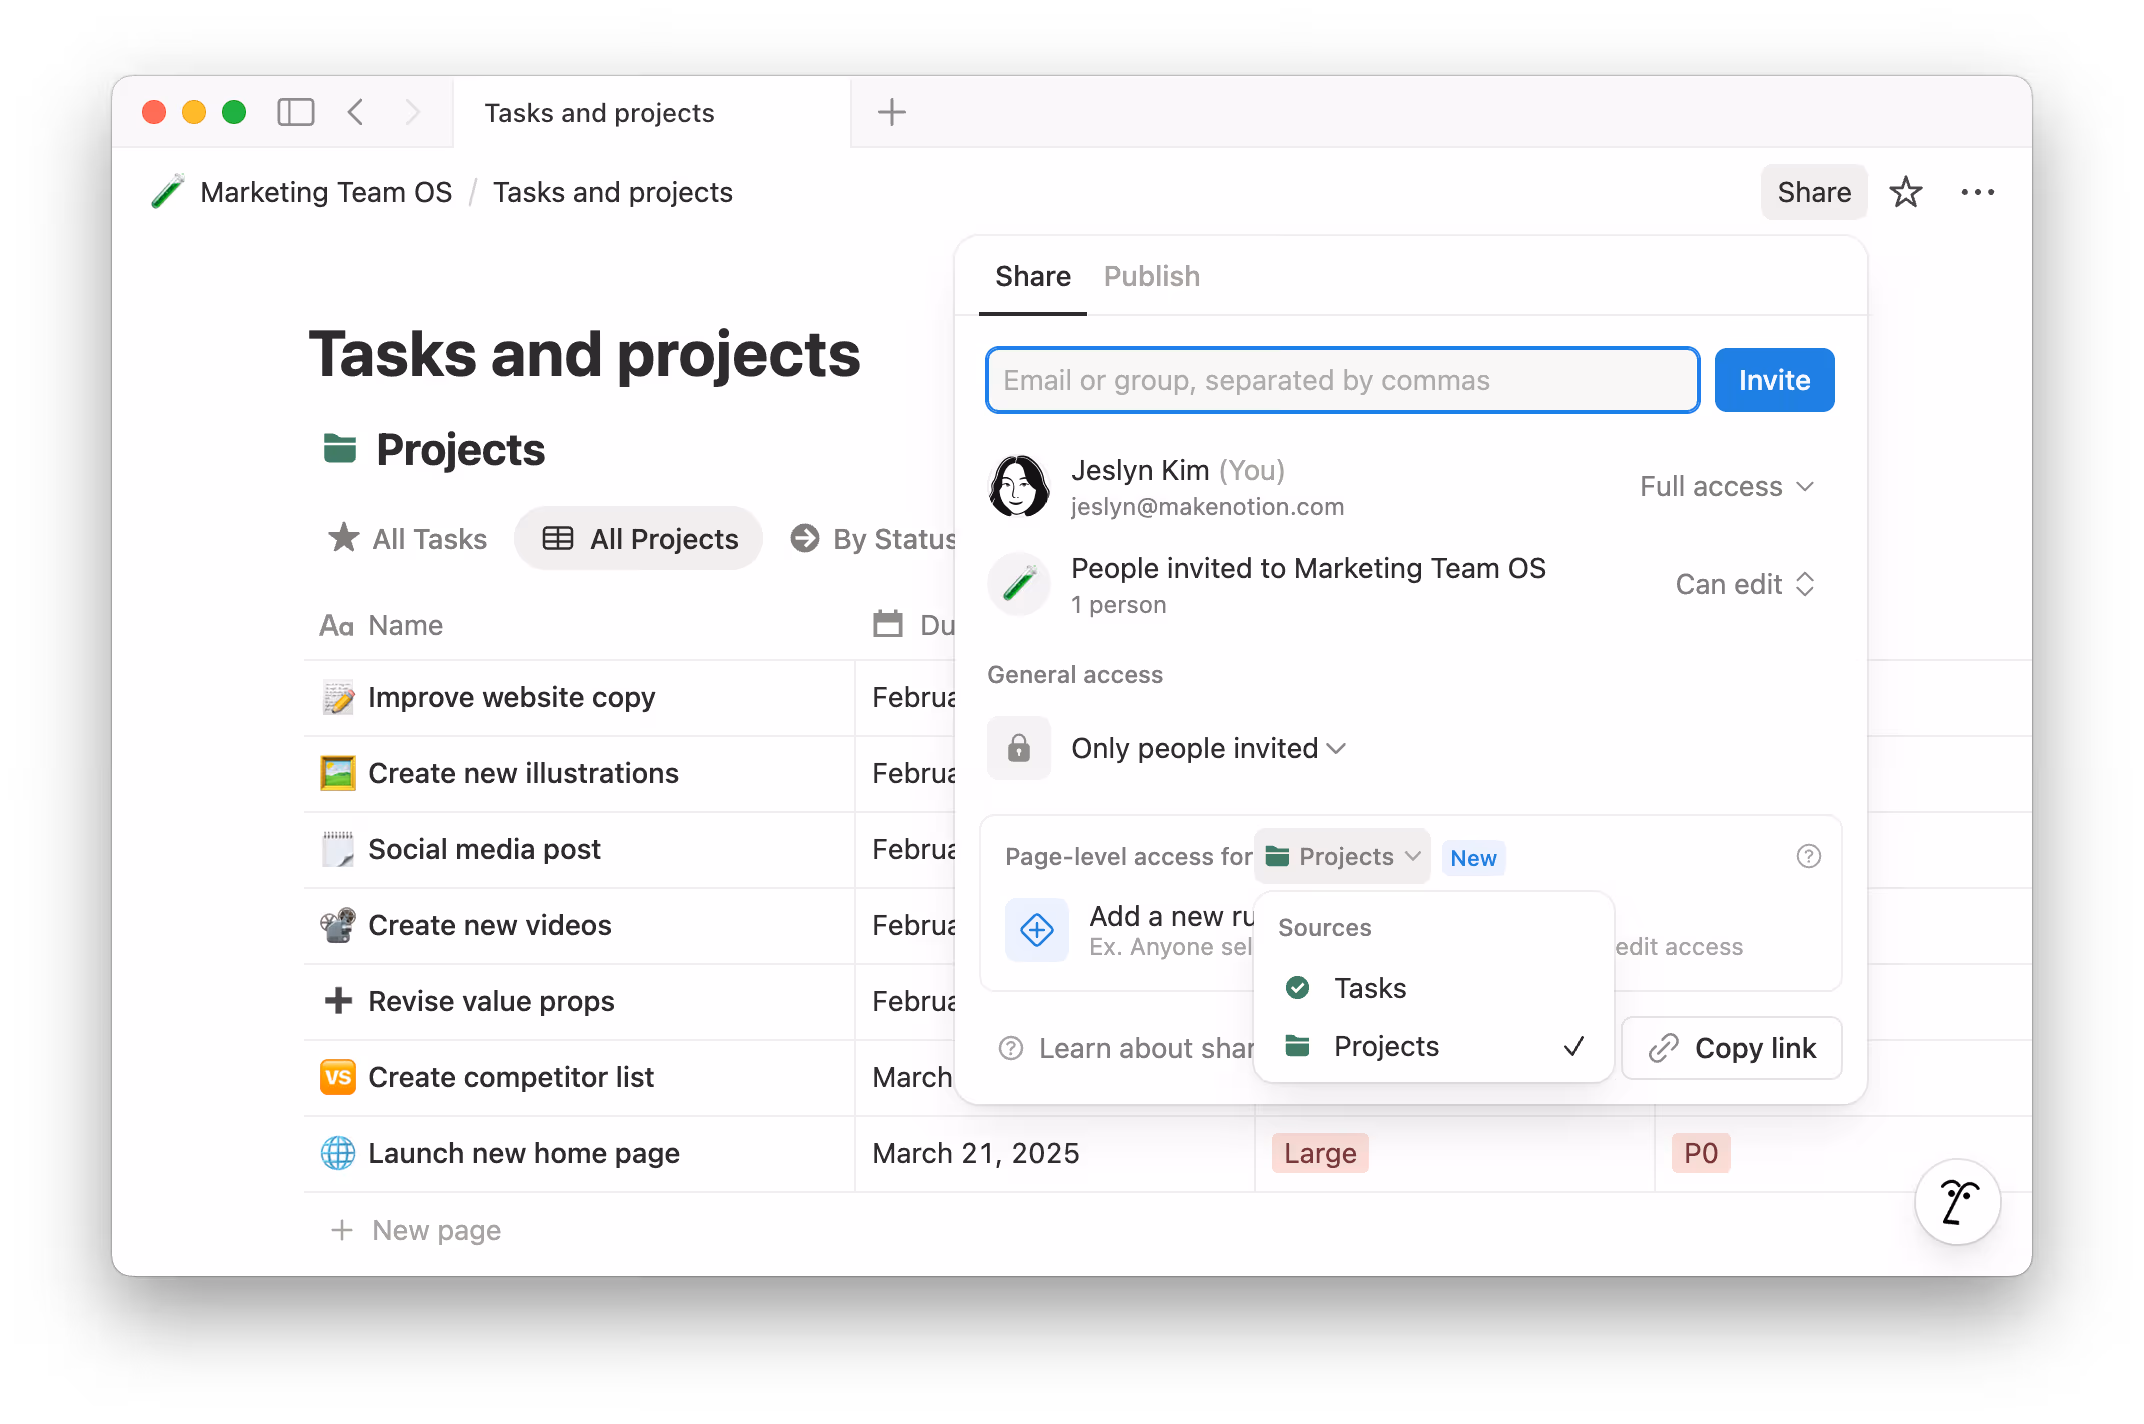The height and width of the screenshot is (1424, 2144).
Task: Click the add new rule diamond icon
Action: (1036, 930)
